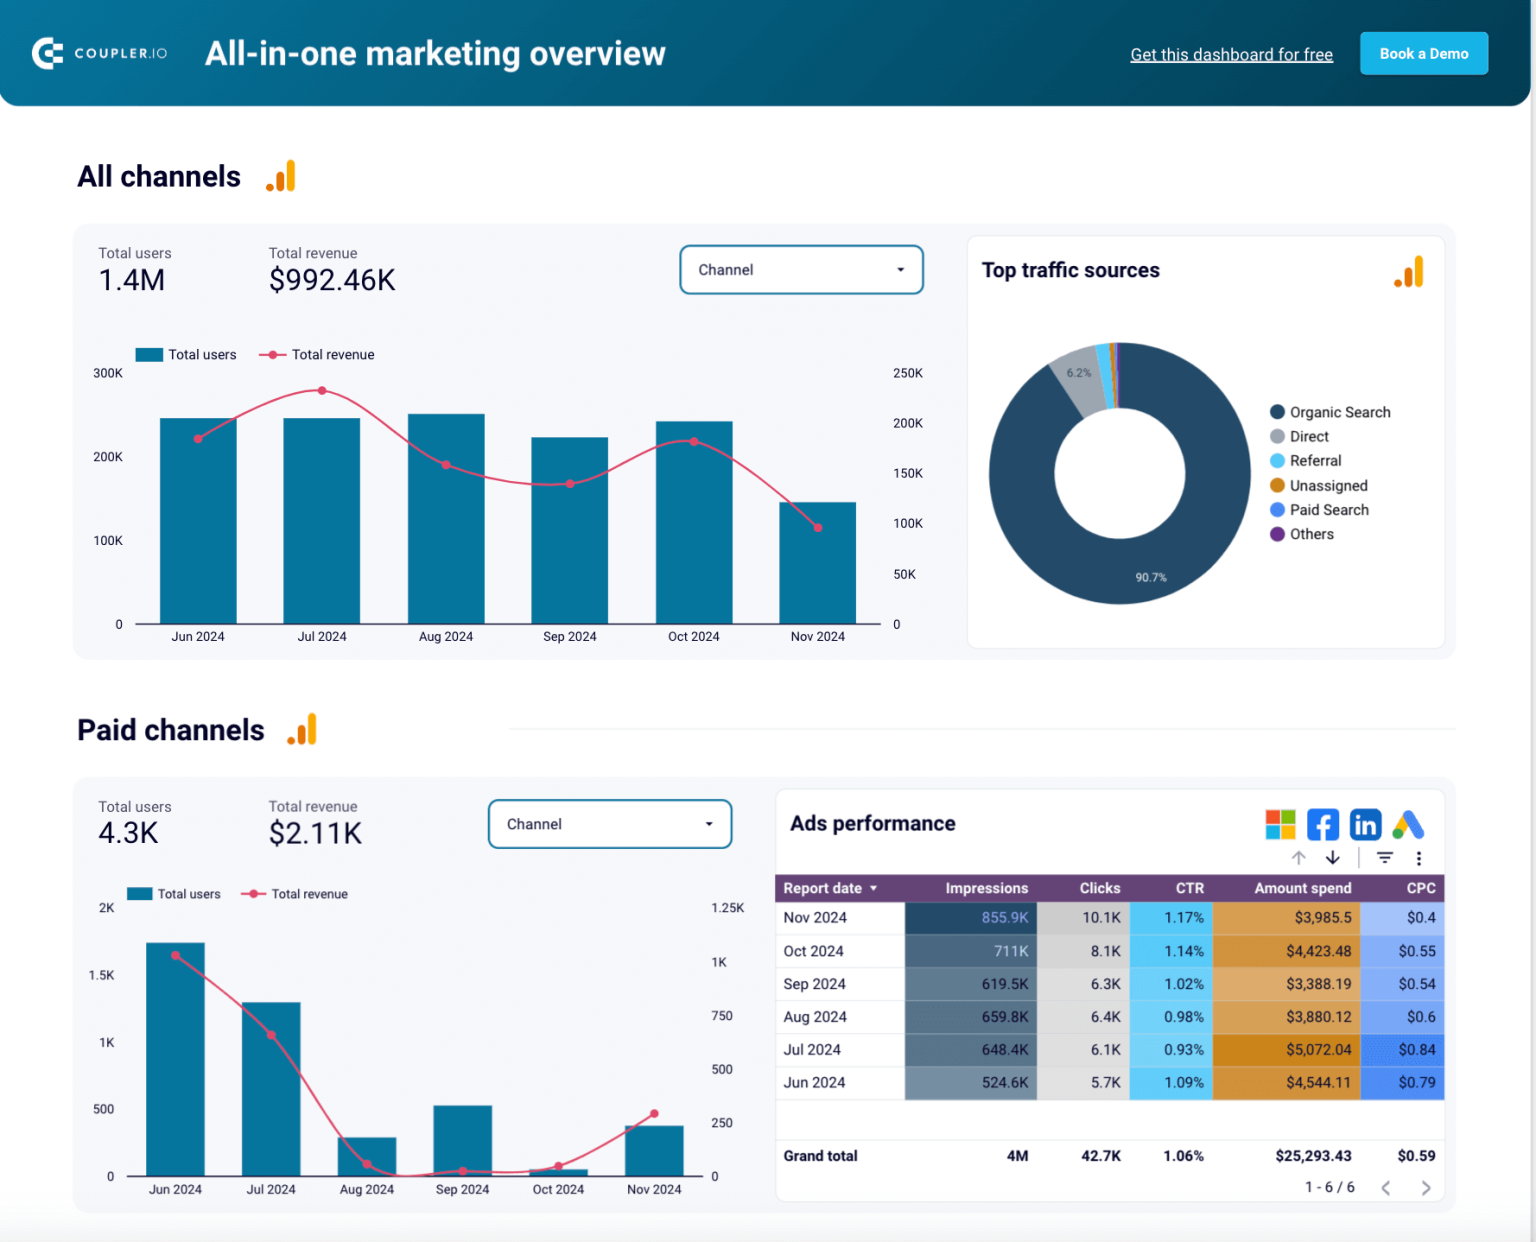This screenshot has width=1536, height=1242.
Task: Go to next page of Ads performance table
Action: (1427, 1188)
